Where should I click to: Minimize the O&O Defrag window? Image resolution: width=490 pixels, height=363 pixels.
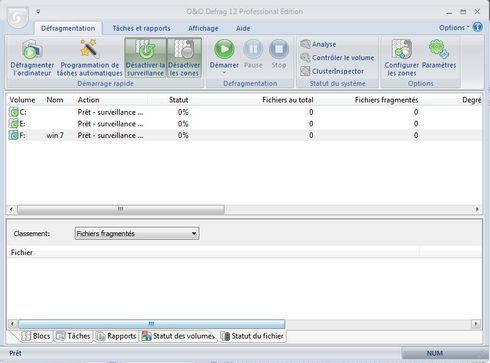449,12
